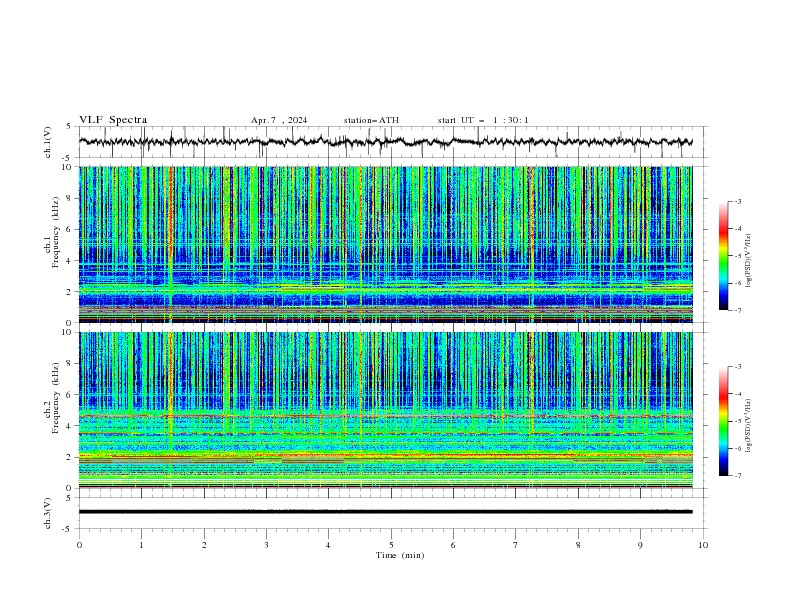Click the log(PSD) label beside ch.2 color bar
The image size is (792, 612).
749,426
